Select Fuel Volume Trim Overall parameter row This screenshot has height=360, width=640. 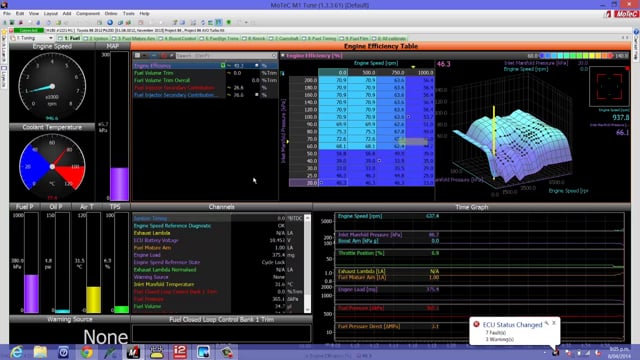coord(205,80)
